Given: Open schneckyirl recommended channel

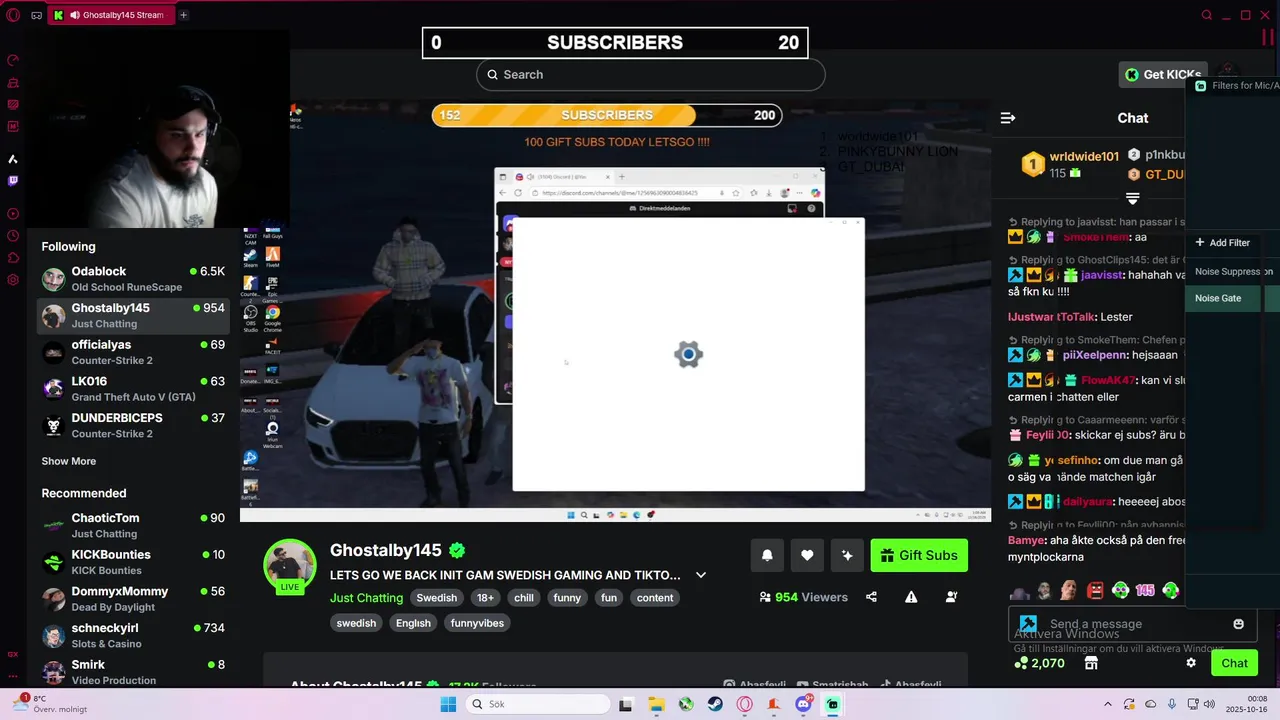Looking at the screenshot, I should pyautogui.click(x=134, y=635).
